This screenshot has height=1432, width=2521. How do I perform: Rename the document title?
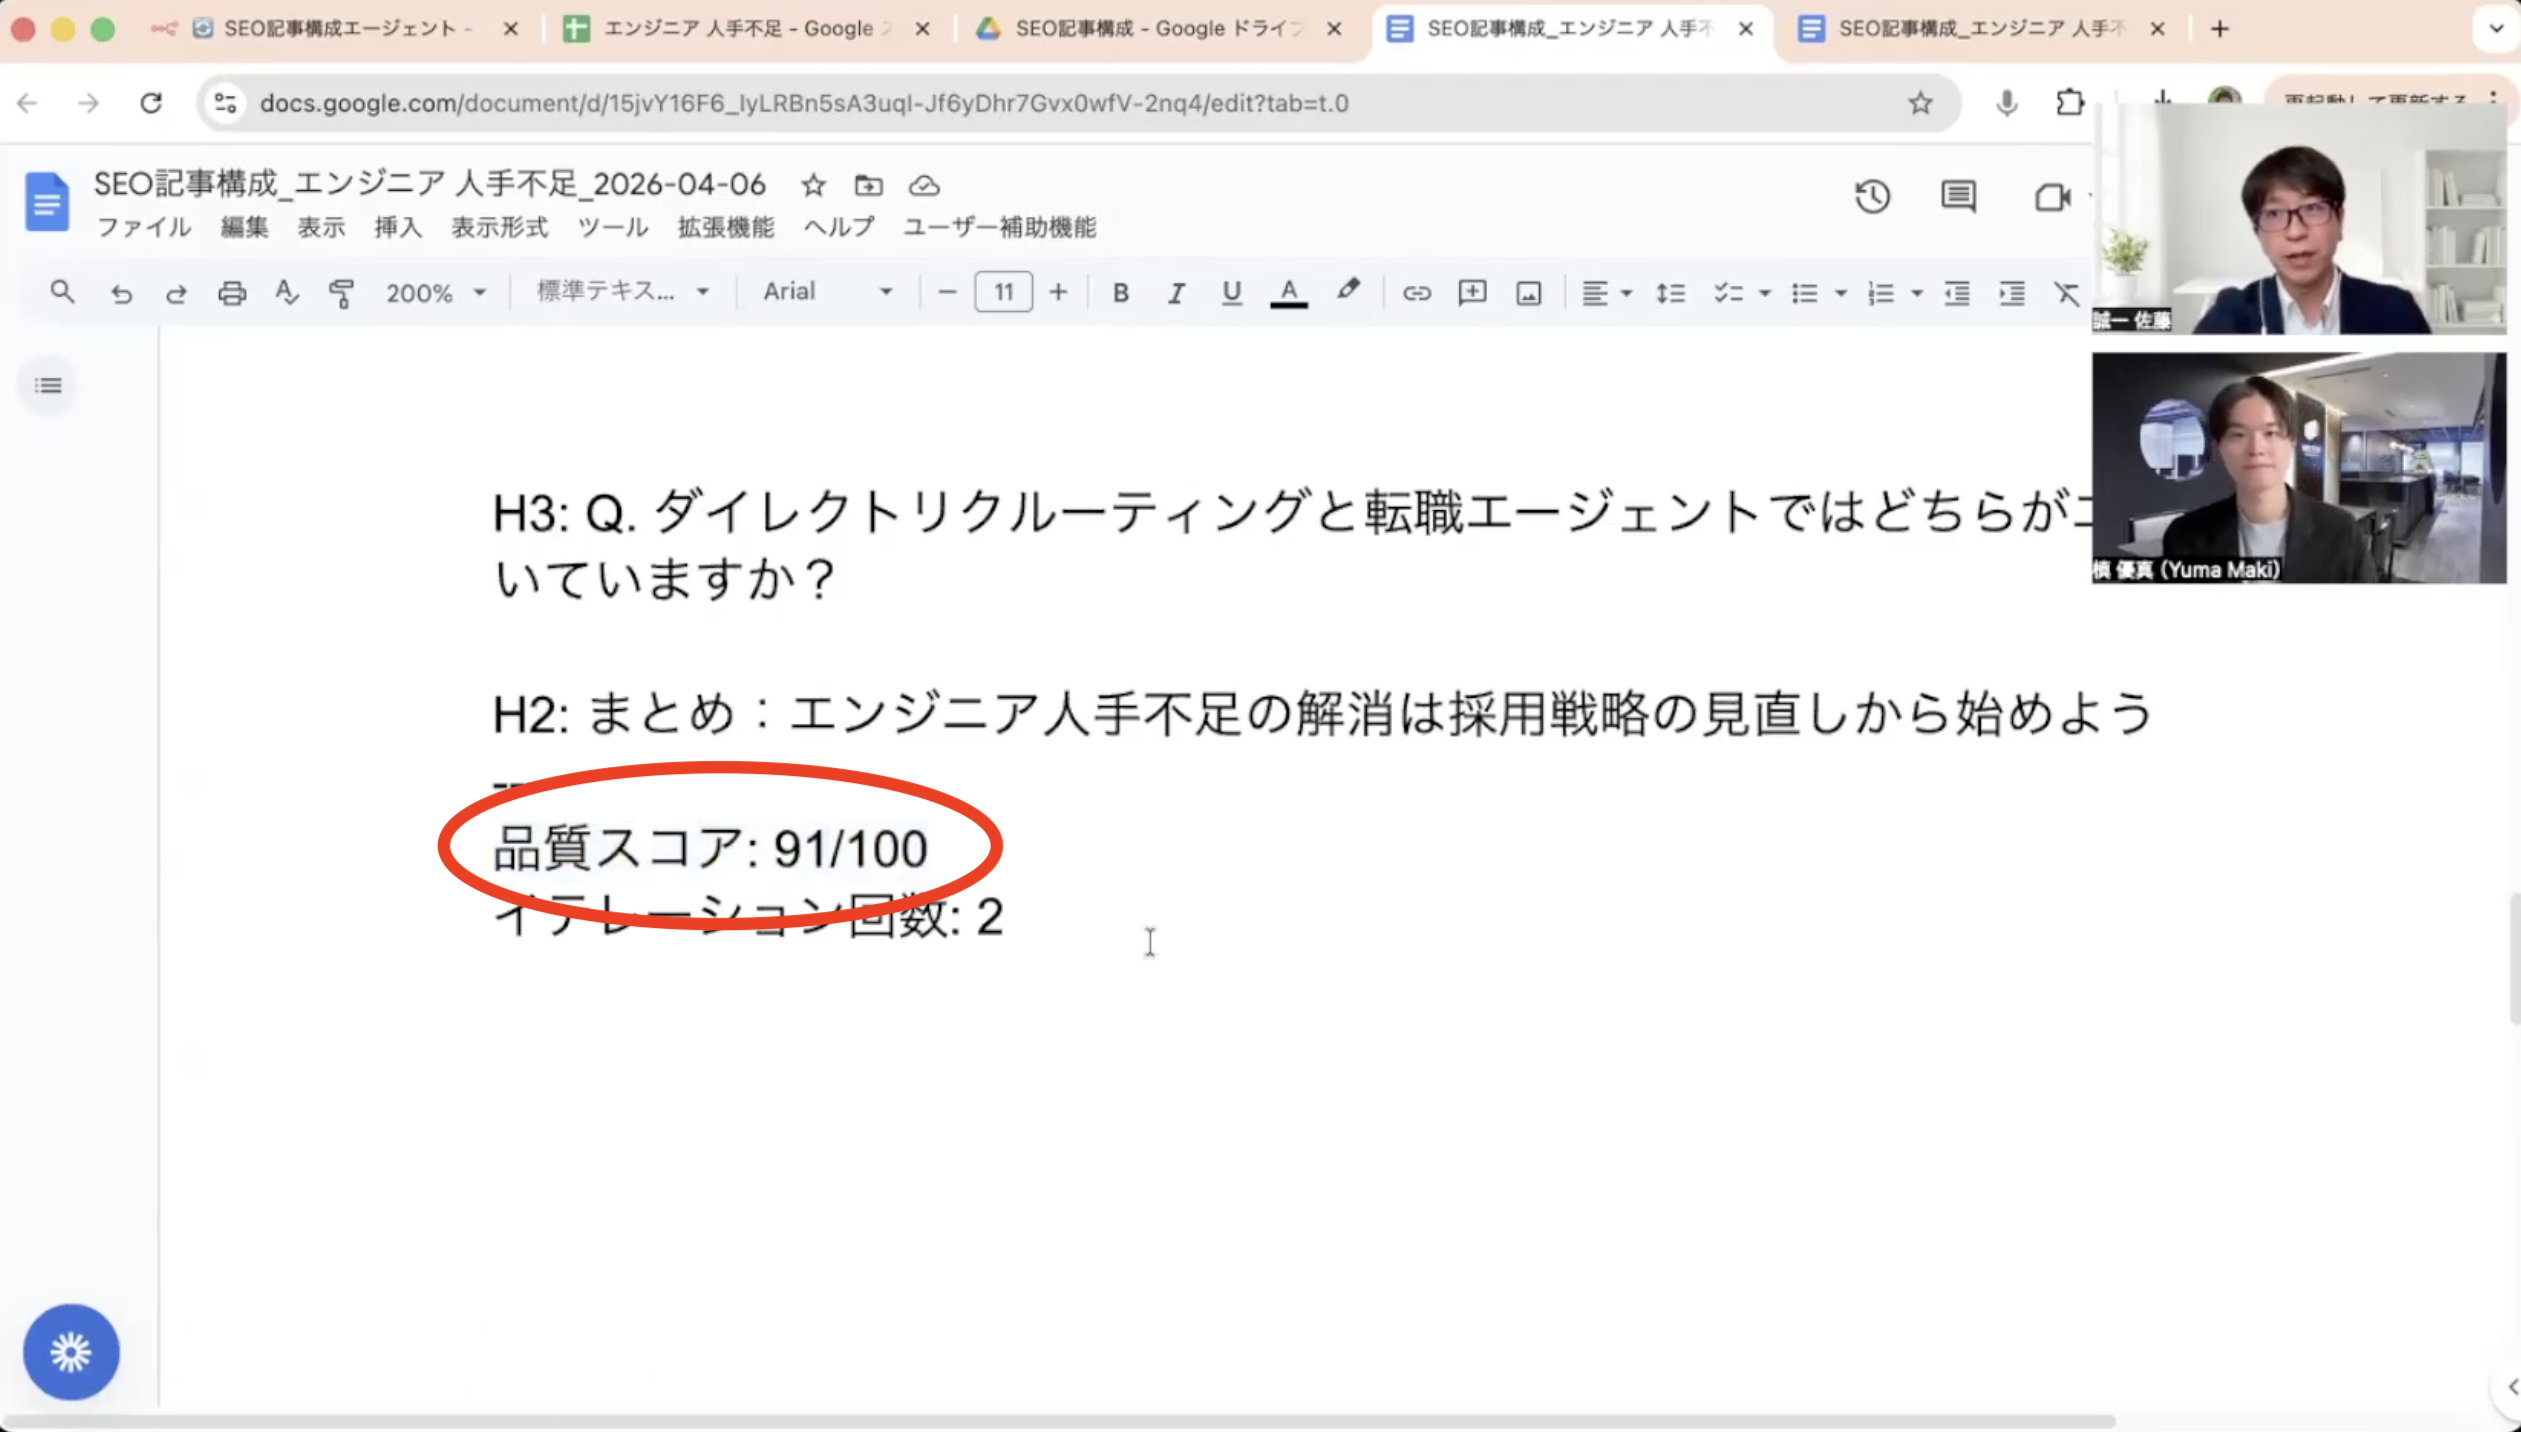tap(430, 184)
